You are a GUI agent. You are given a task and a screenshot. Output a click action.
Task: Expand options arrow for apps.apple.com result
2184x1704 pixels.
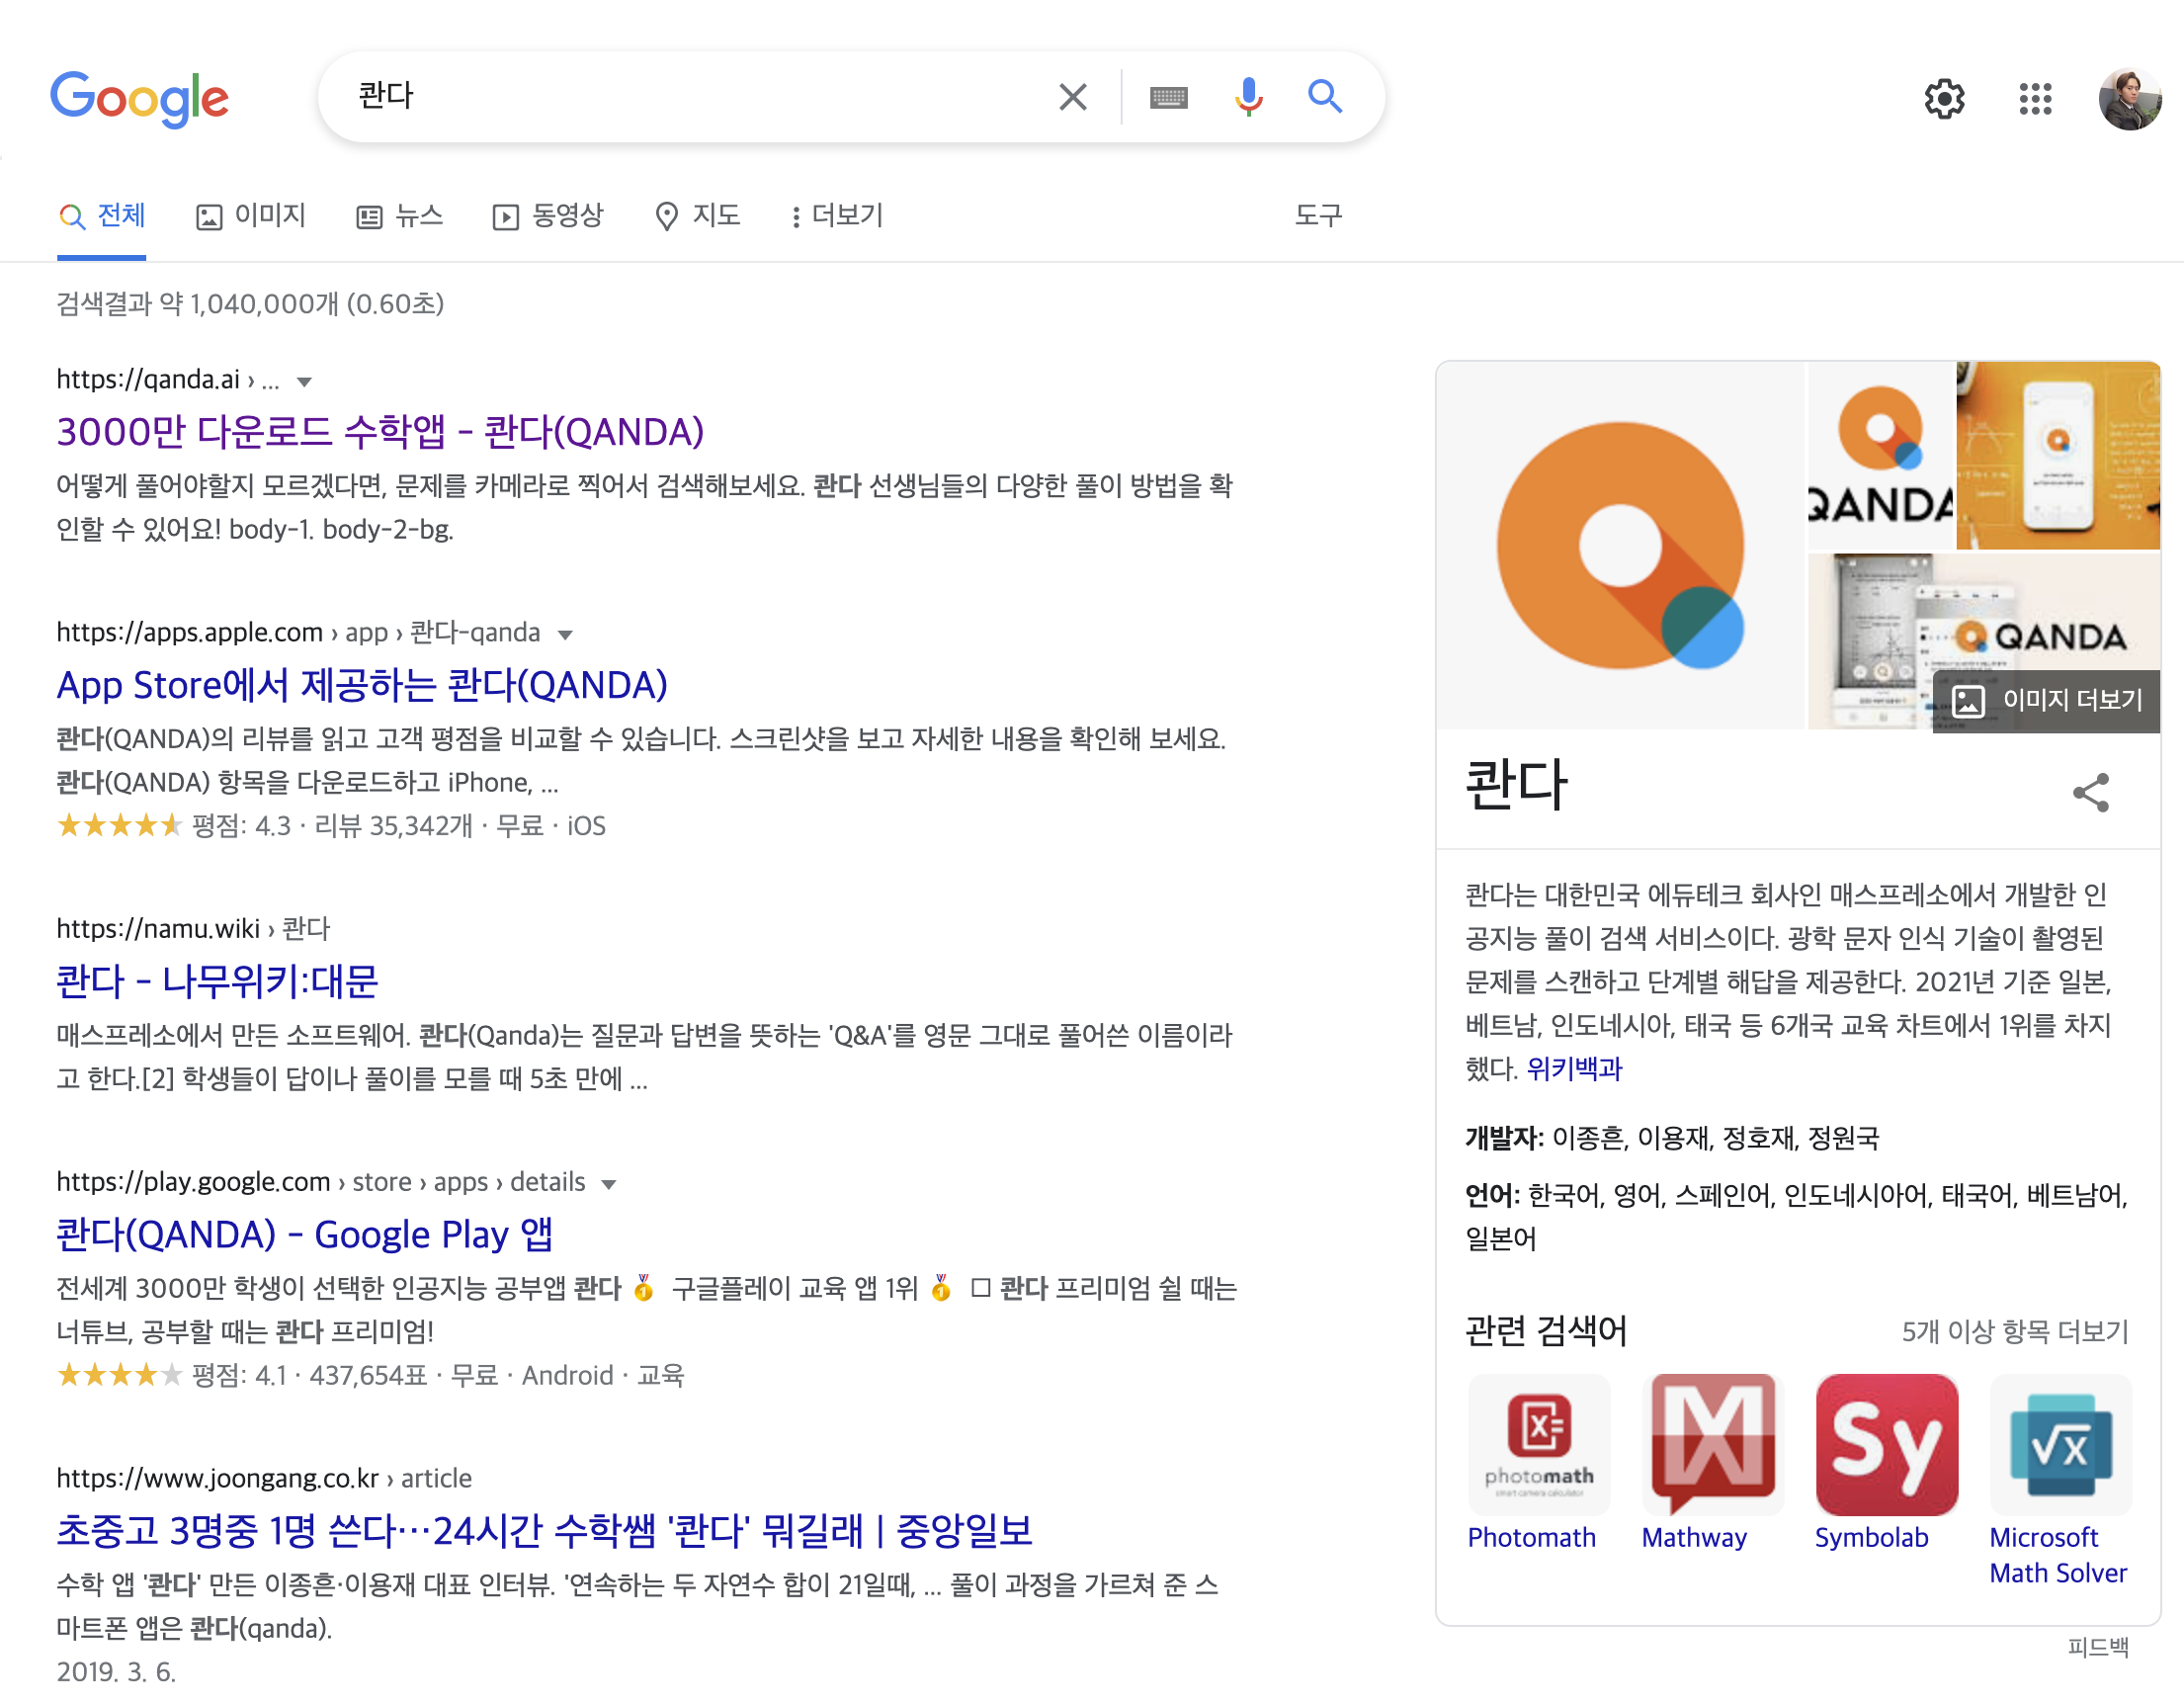pos(565,635)
